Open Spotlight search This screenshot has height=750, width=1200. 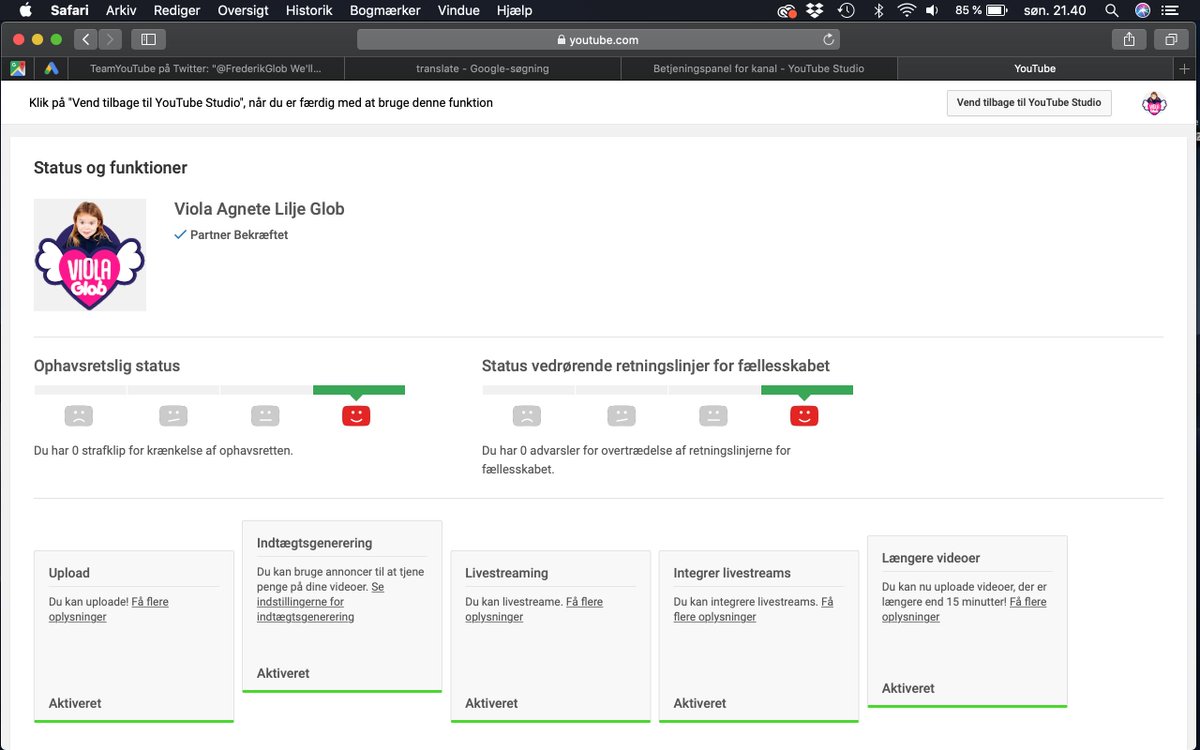pyautogui.click(x=1112, y=11)
